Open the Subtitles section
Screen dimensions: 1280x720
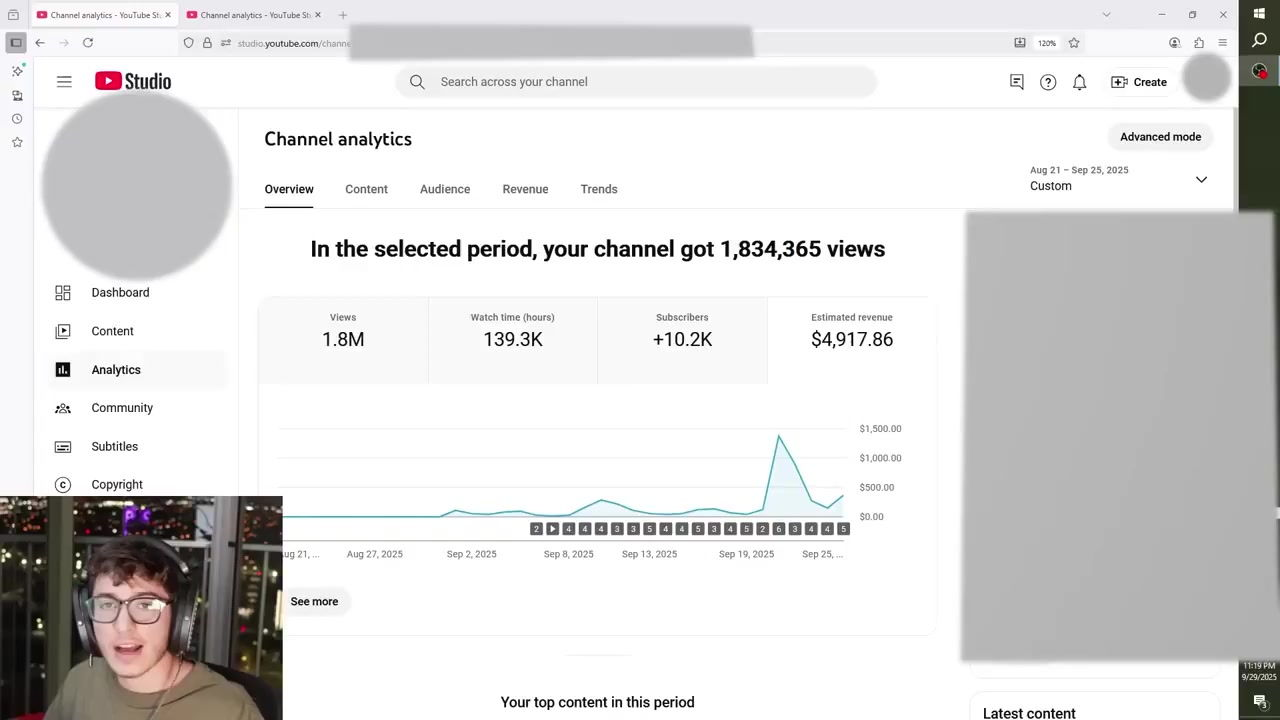(x=114, y=446)
